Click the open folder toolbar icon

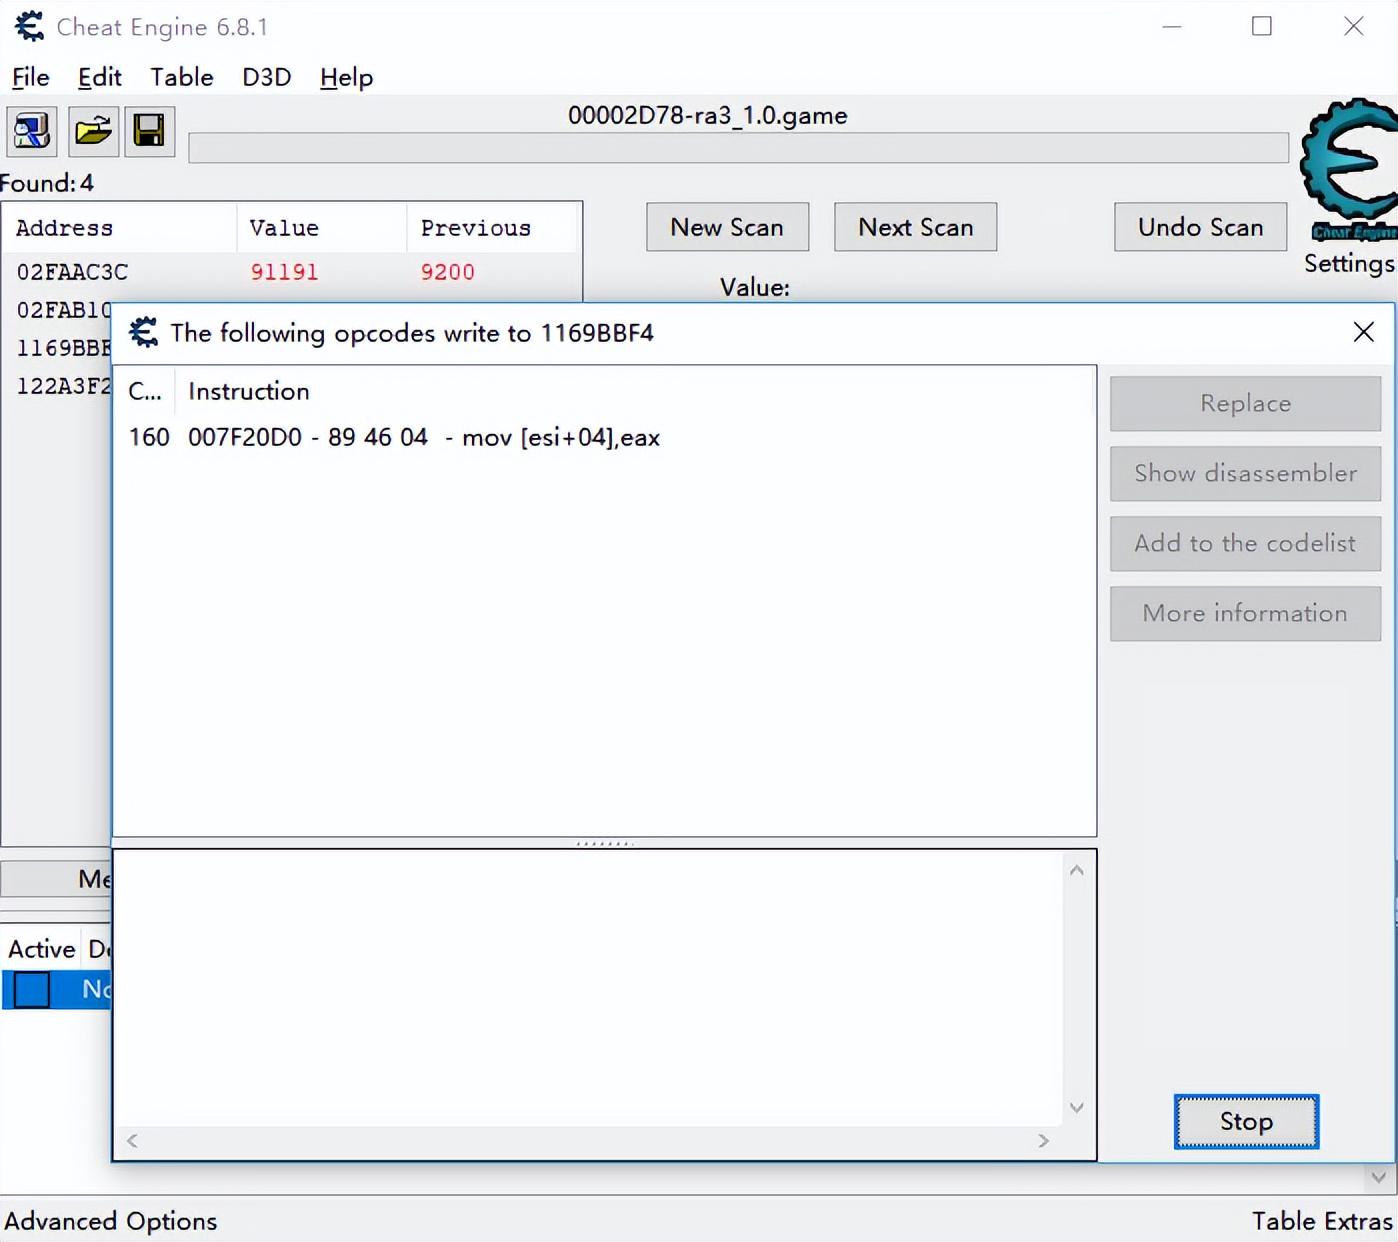pyautogui.click(x=93, y=131)
